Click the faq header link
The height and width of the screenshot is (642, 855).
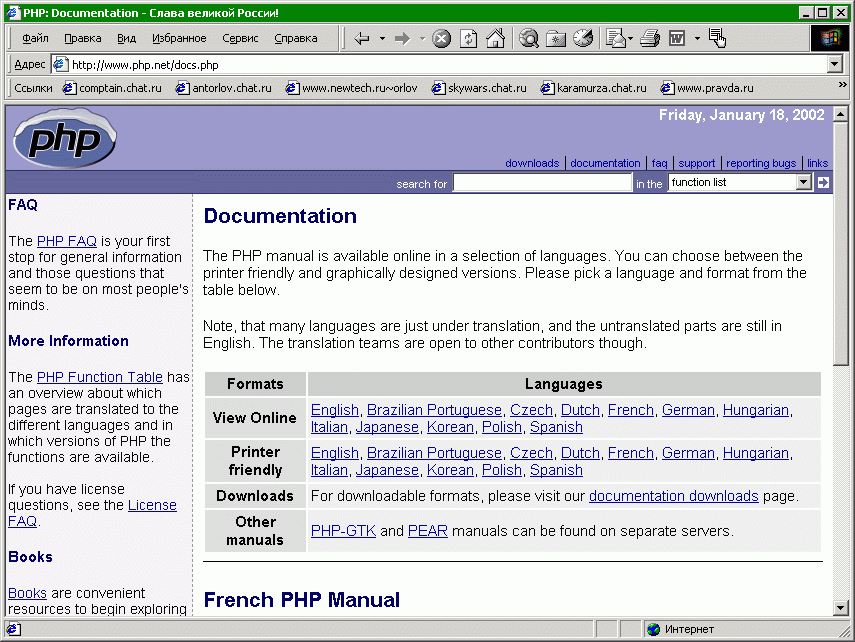pyautogui.click(x=659, y=163)
